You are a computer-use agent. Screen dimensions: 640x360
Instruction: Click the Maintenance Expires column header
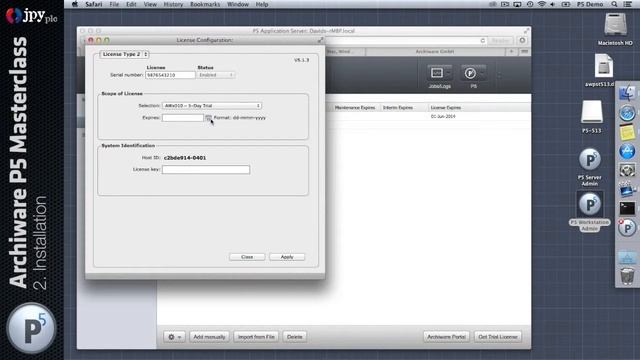[x=355, y=108]
